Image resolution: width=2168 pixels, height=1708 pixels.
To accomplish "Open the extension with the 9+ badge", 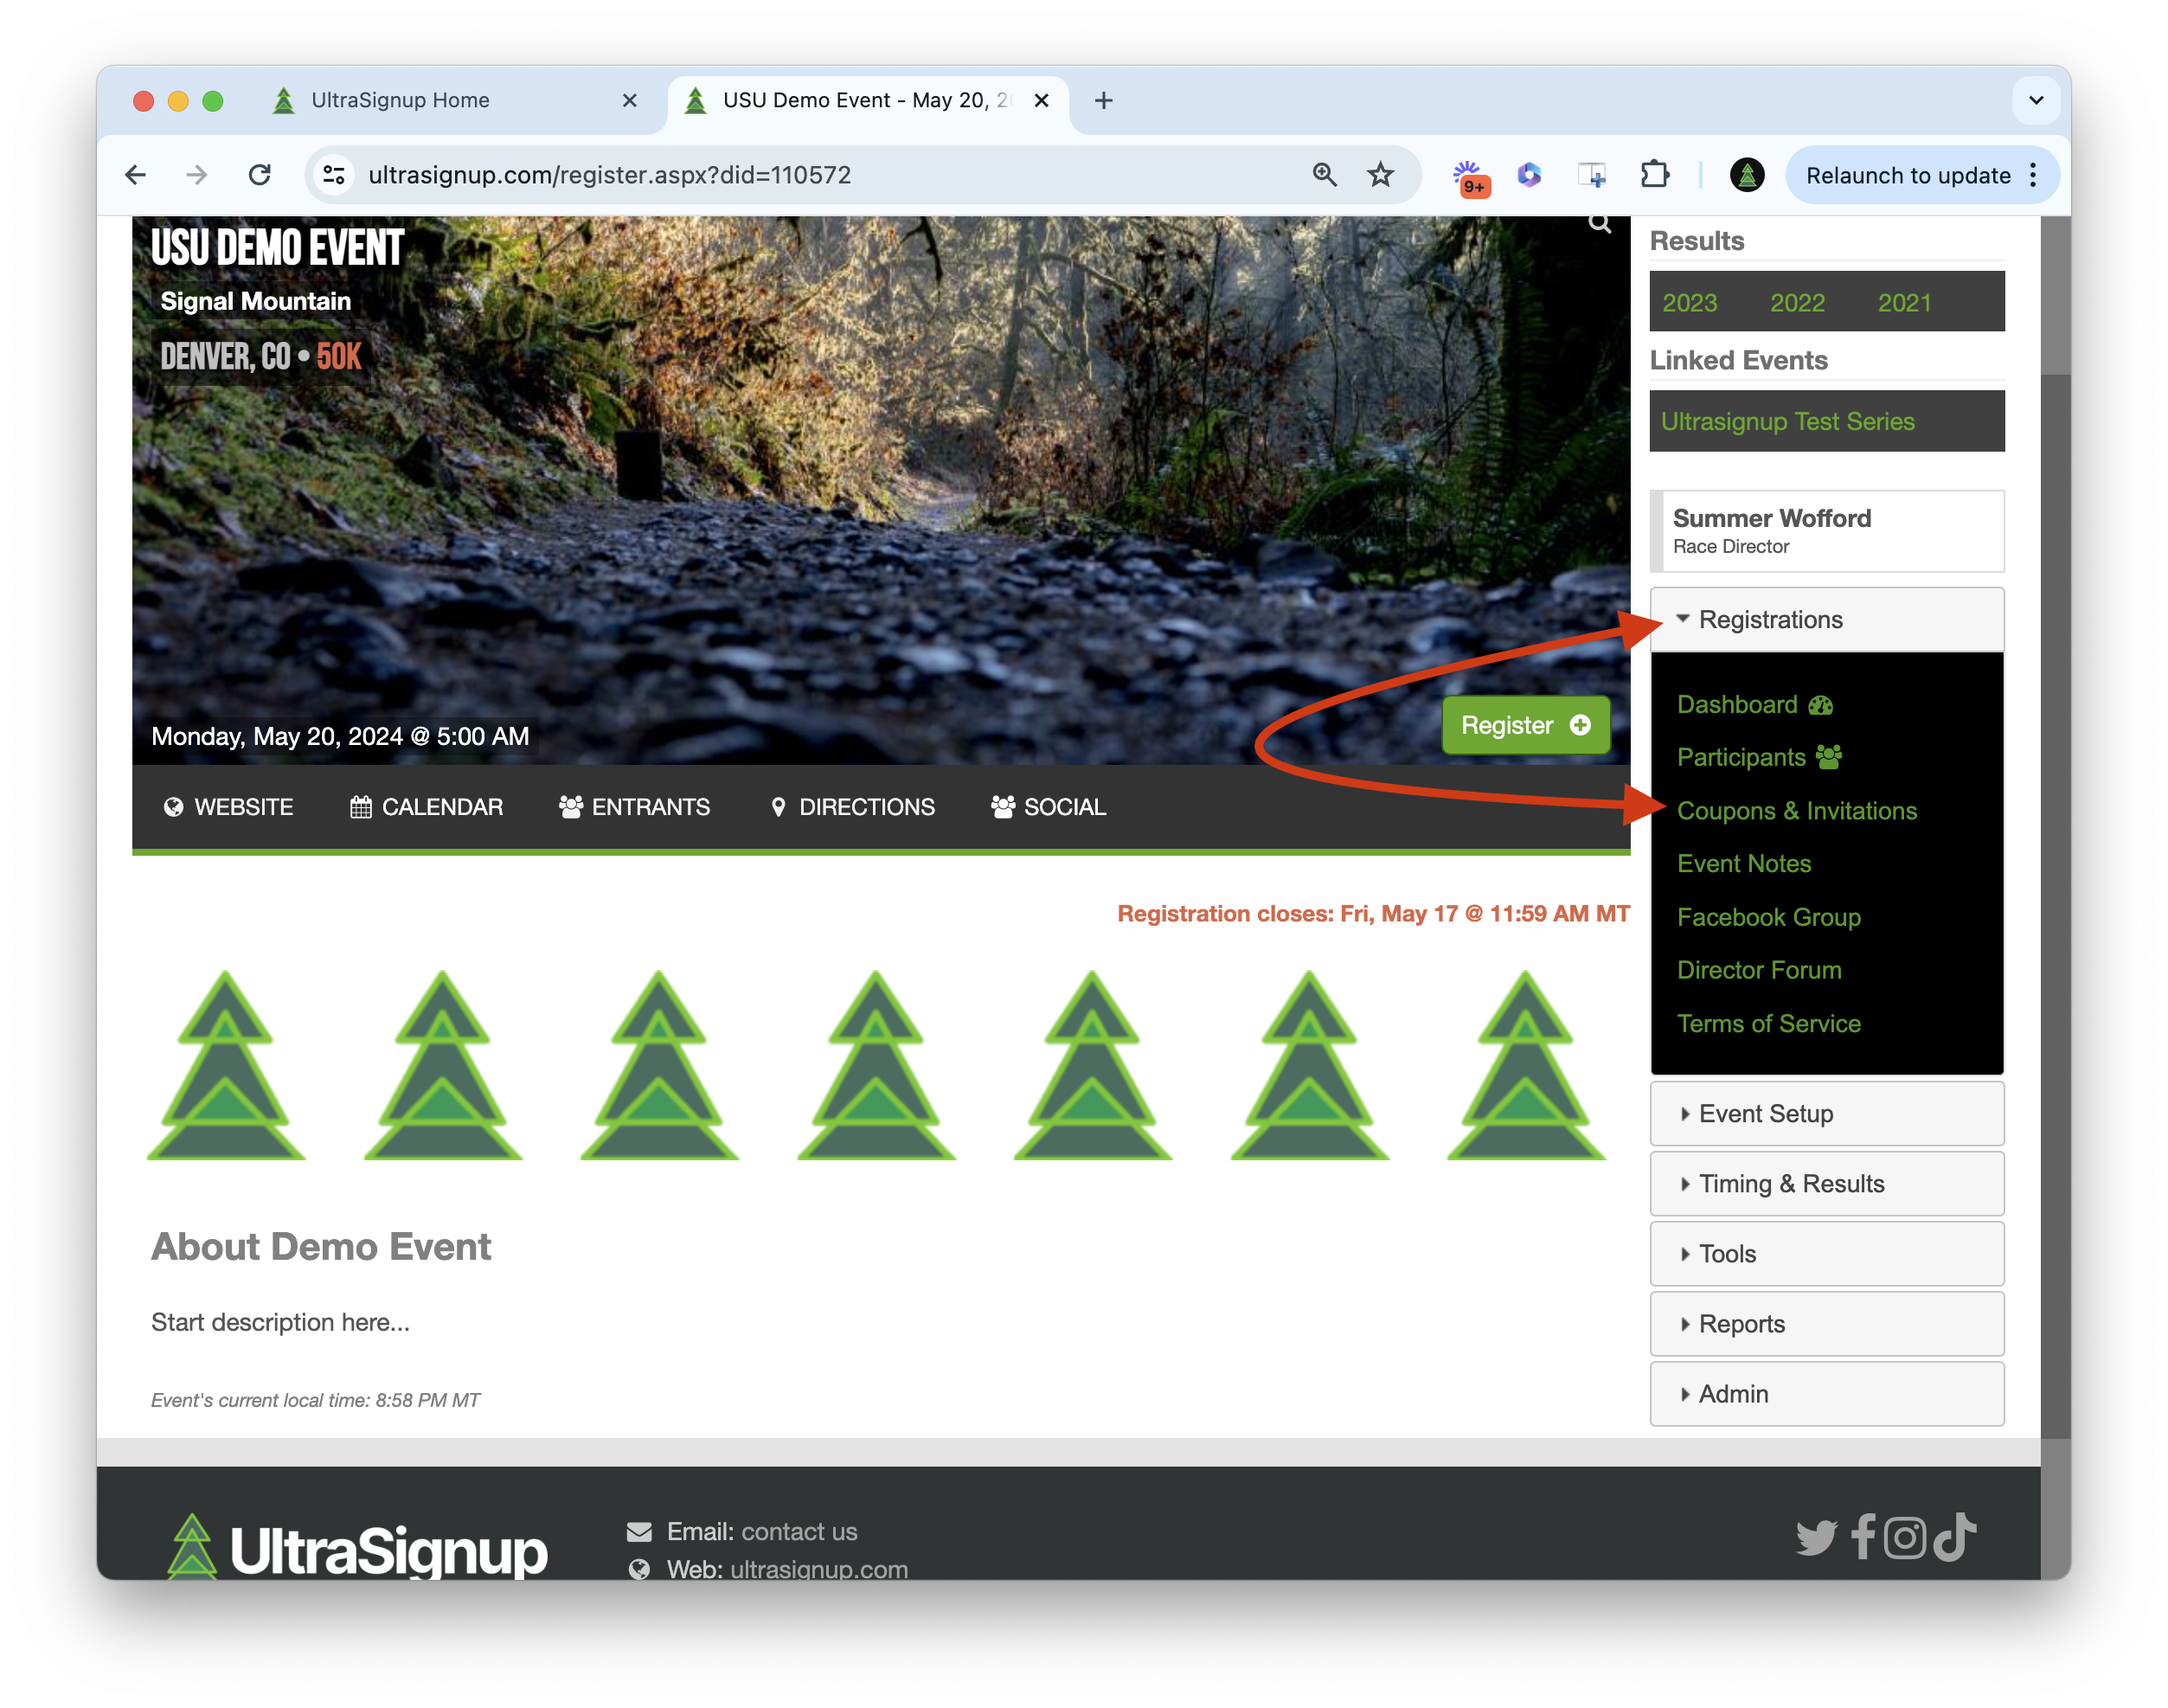I will click(x=1470, y=177).
